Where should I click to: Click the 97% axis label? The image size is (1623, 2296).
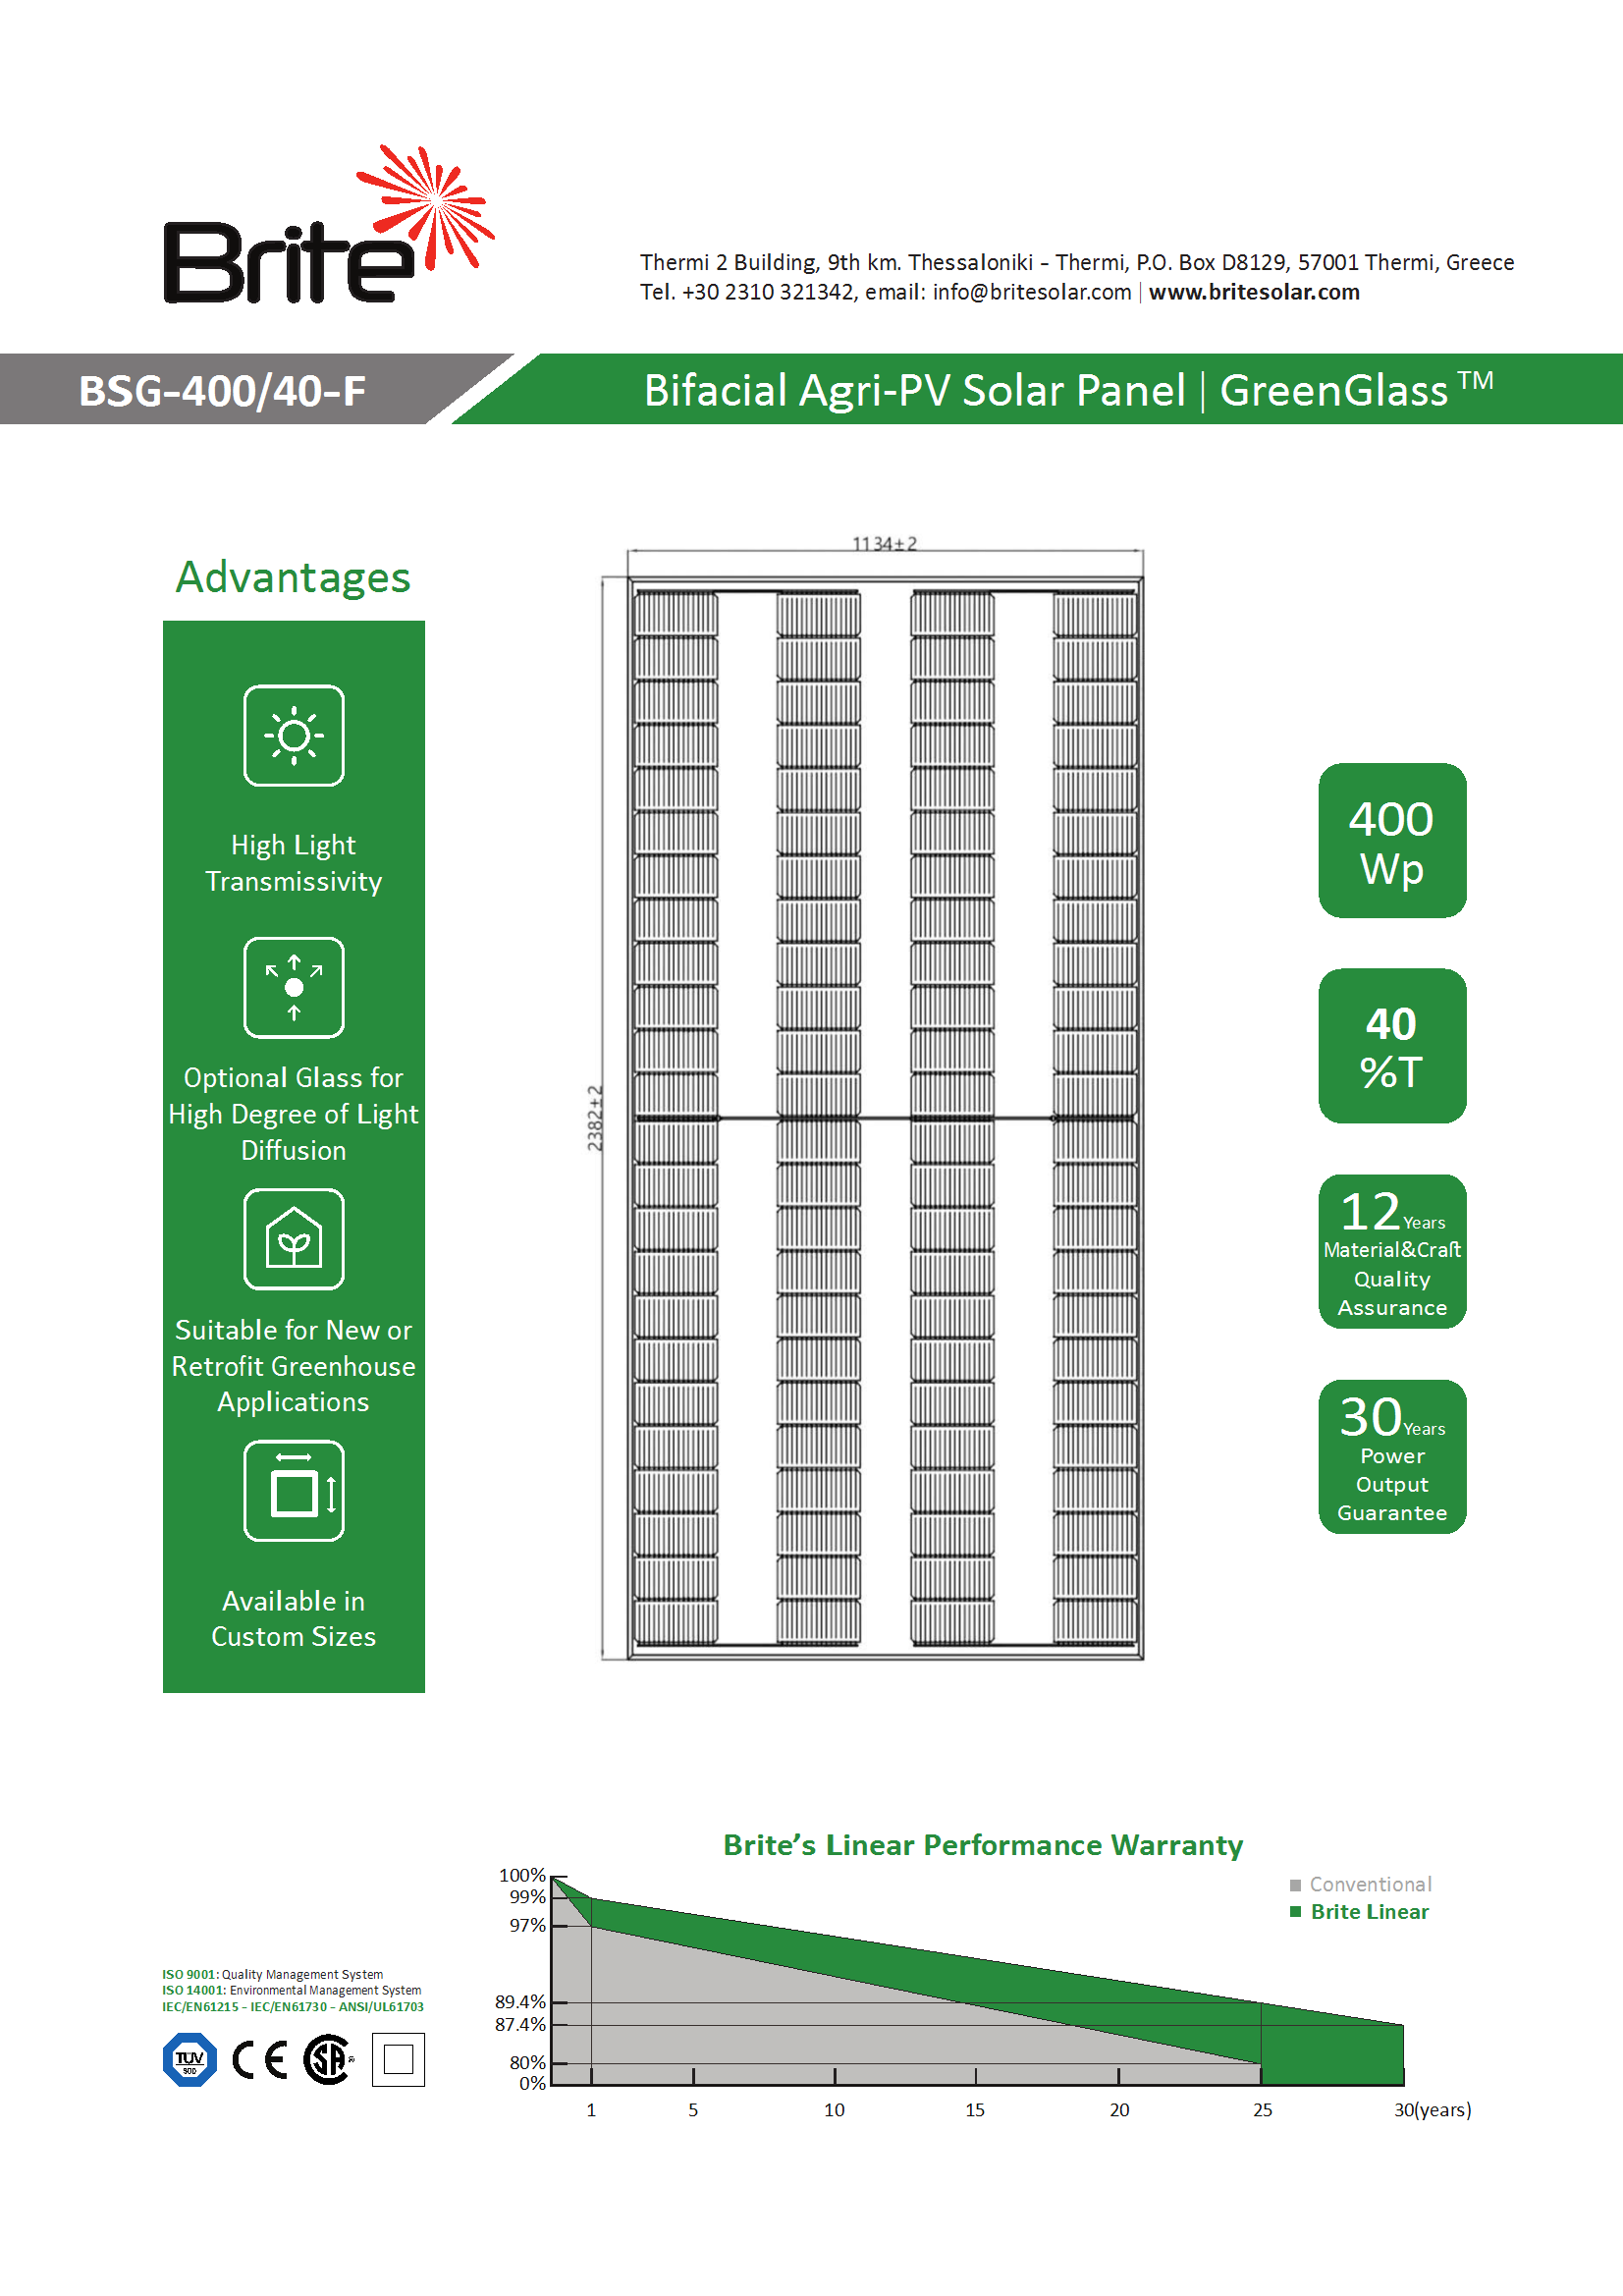[x=527, y=1925]
